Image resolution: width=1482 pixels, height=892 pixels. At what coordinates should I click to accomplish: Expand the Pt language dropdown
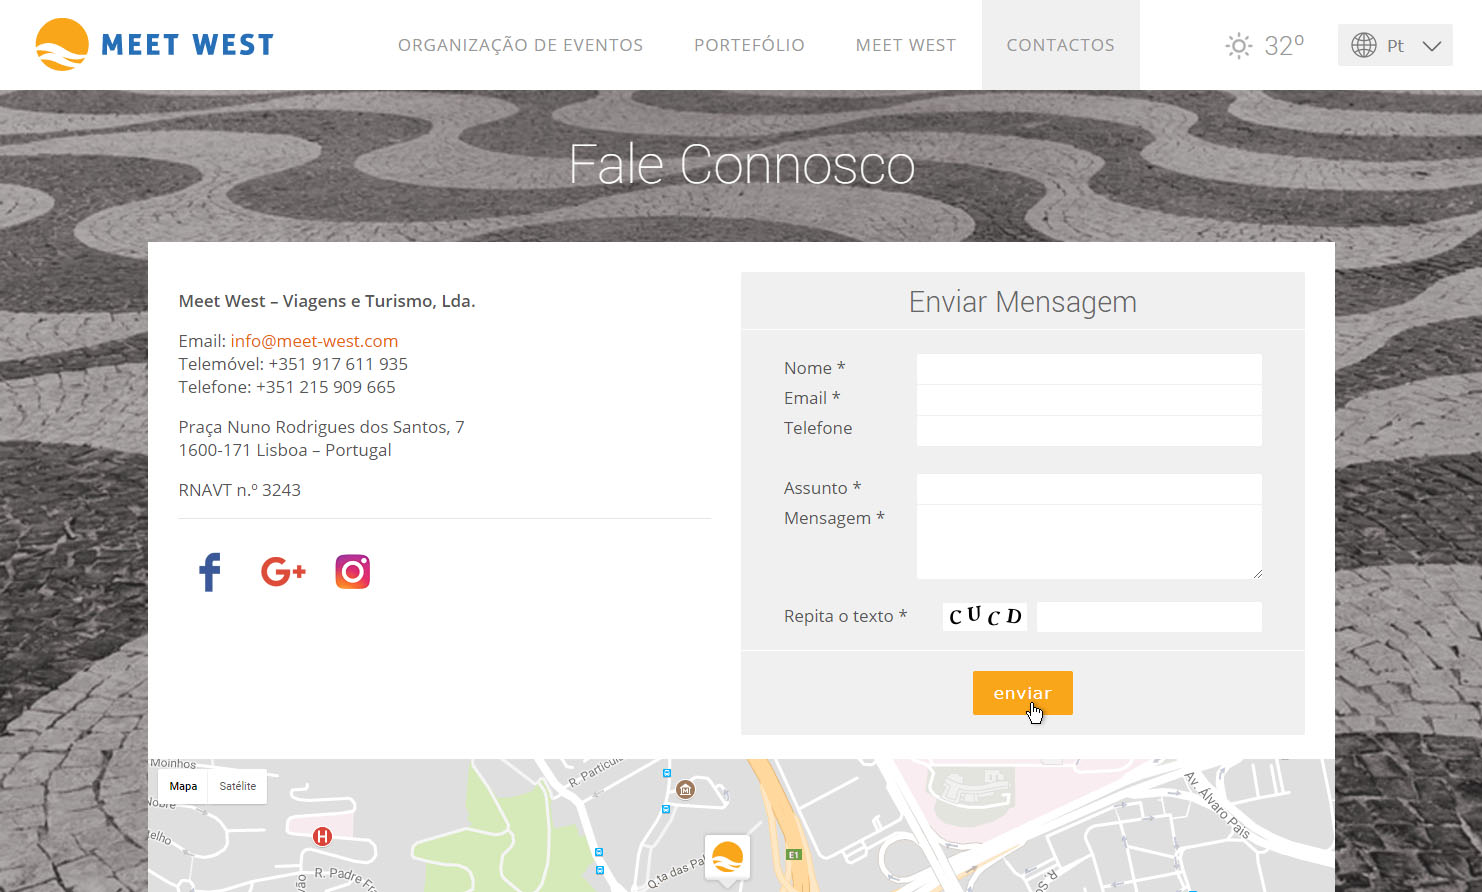[1395, 46]
